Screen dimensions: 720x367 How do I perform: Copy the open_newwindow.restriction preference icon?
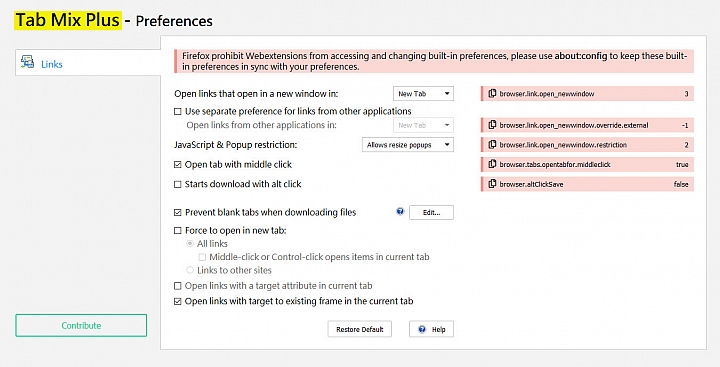pos(492,145)
